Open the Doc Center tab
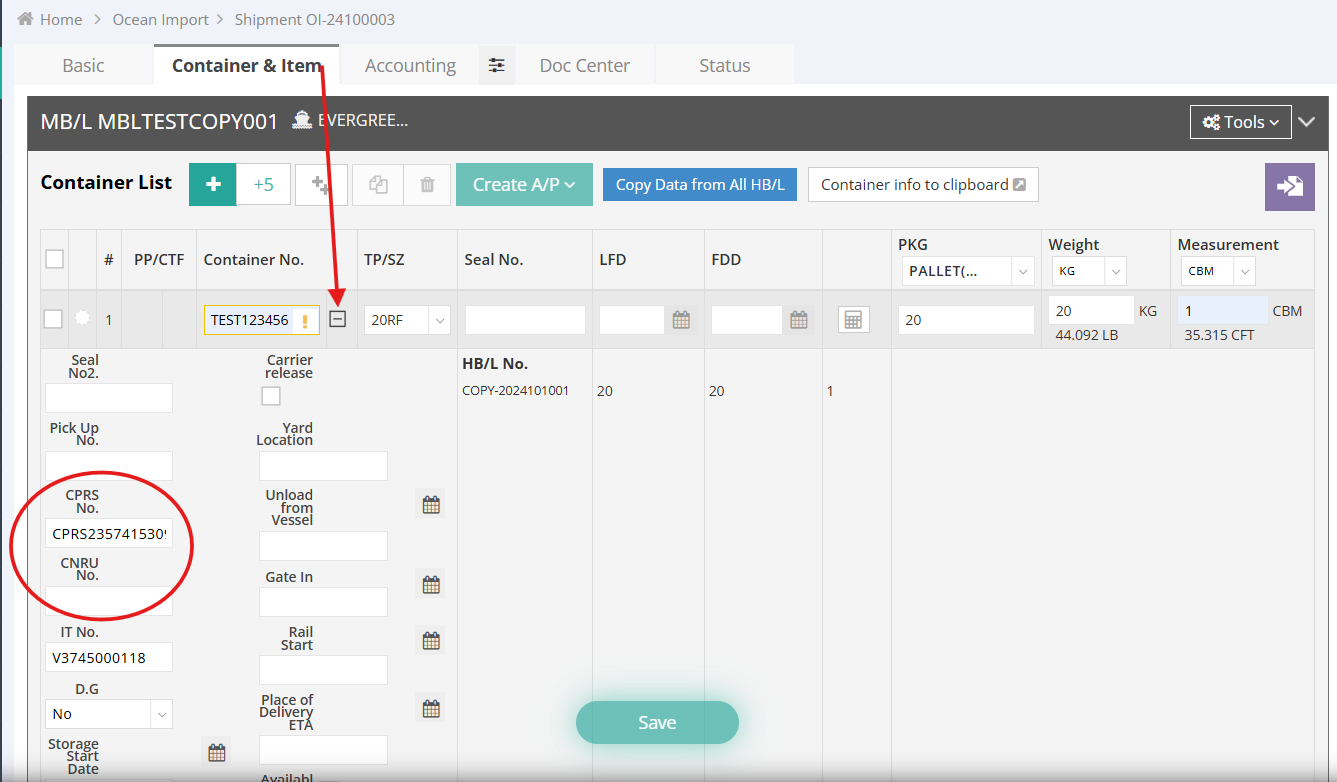 coord(584,66)
